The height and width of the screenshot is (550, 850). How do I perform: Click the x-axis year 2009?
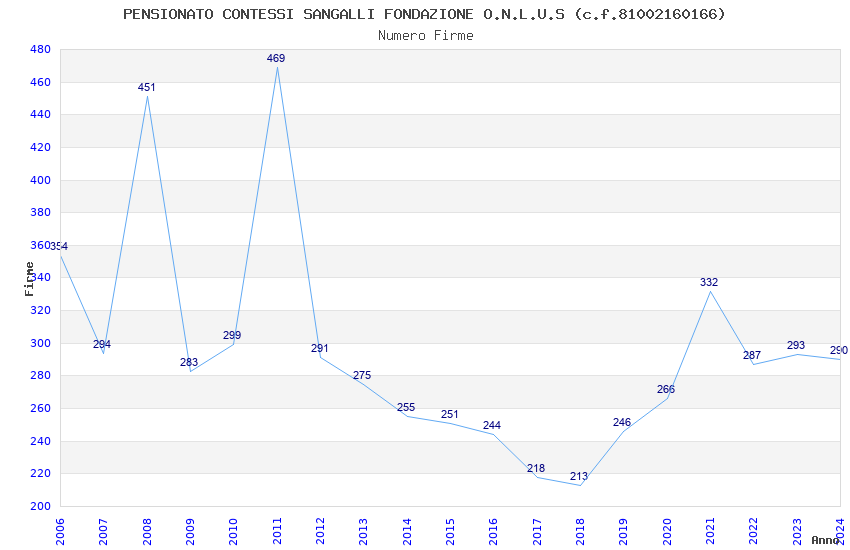click(190, 531)
